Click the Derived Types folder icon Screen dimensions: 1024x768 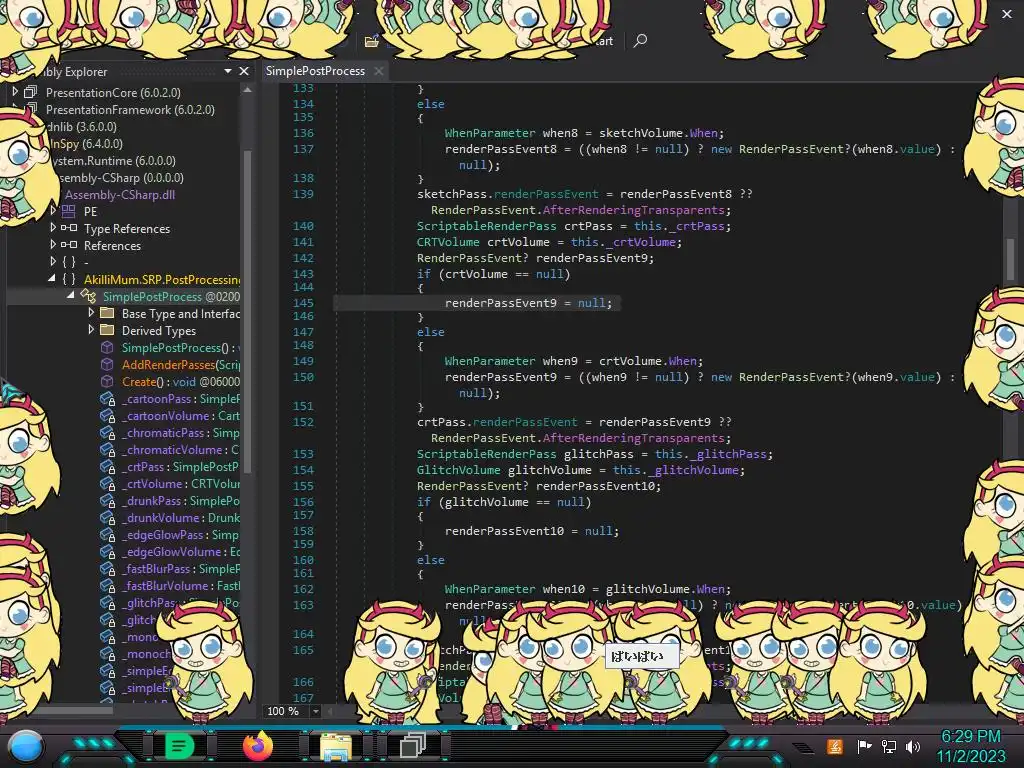click(x=107, y=330)
